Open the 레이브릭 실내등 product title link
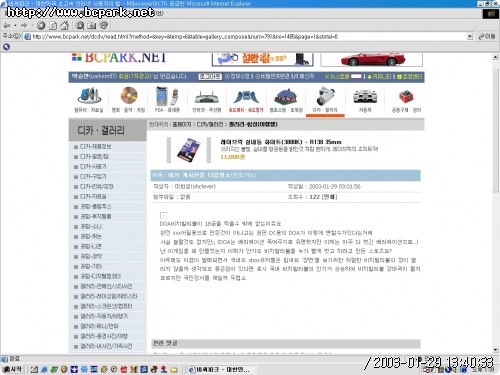The height and width of the screenshot is (375, 500). point(281,142)
